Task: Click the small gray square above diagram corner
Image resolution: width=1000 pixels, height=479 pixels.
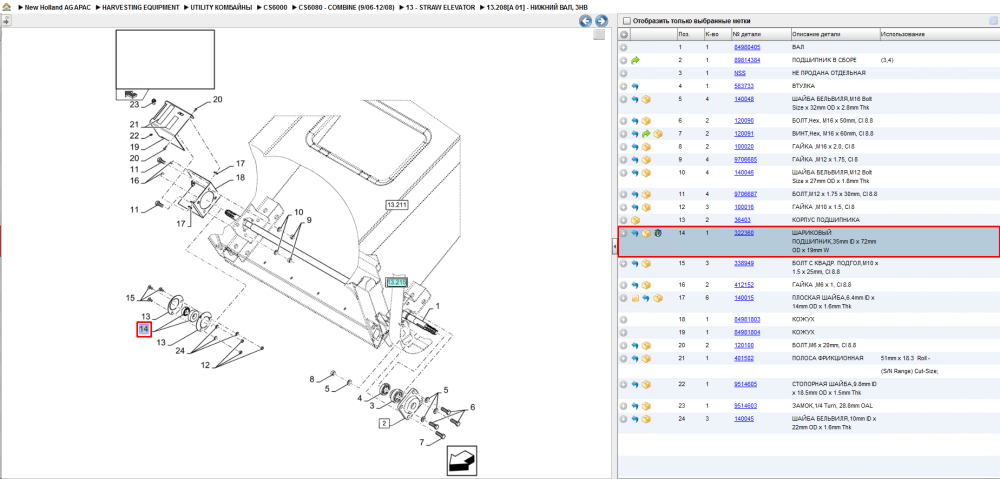Action: click(598, 35)
